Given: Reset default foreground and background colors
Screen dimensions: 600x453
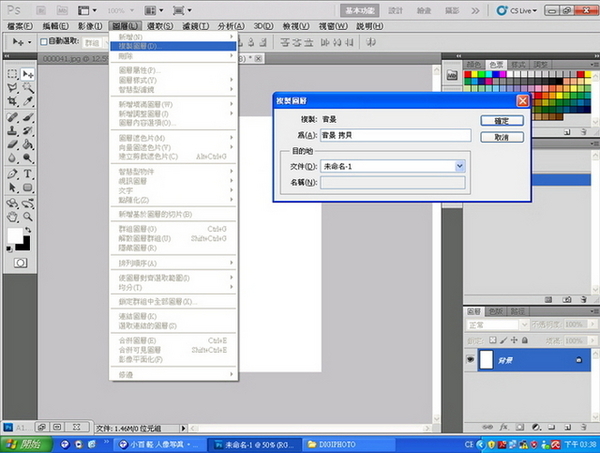Looking at the screenshot, I should tap(9, 249).
